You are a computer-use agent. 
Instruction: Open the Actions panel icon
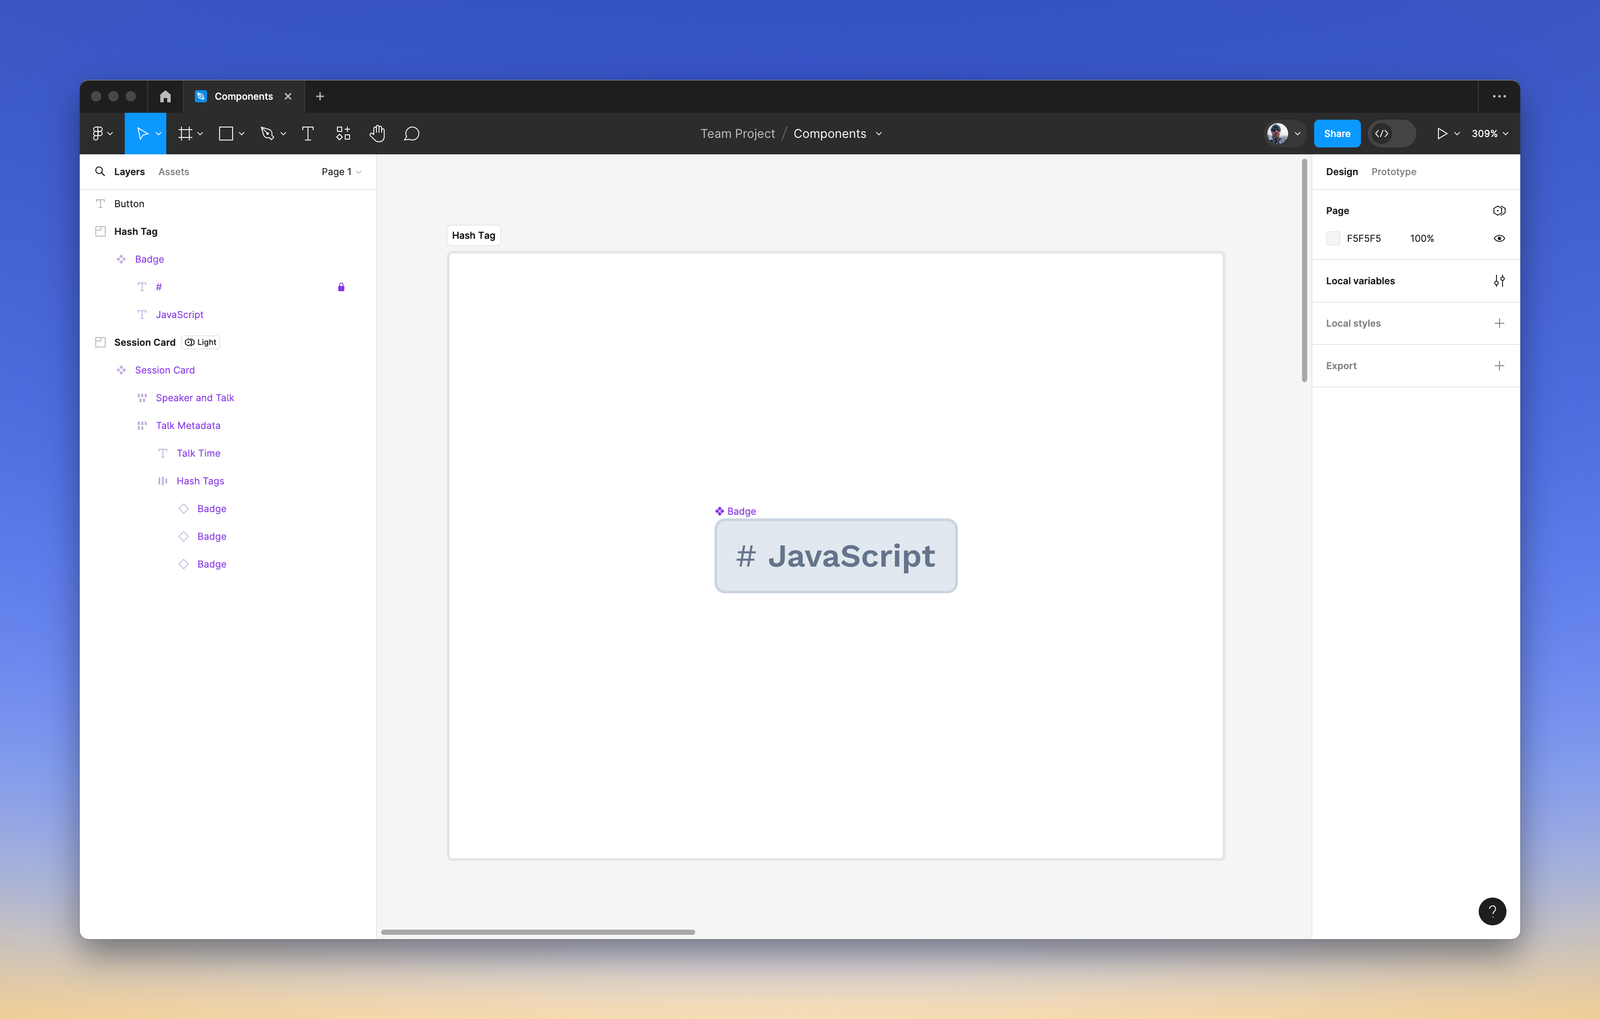tap(343, 133)
